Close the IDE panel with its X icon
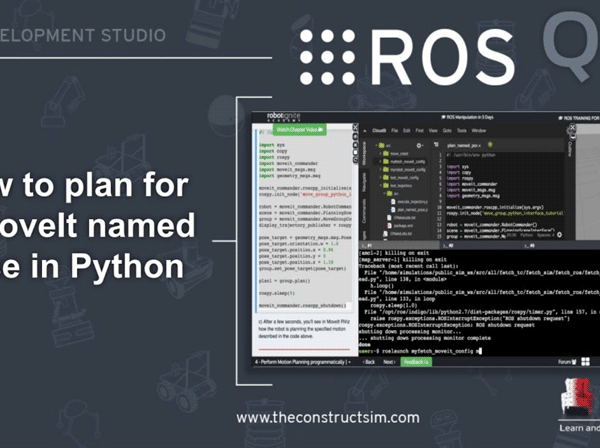This screenshot has height=448, width=600. [572, 127]
